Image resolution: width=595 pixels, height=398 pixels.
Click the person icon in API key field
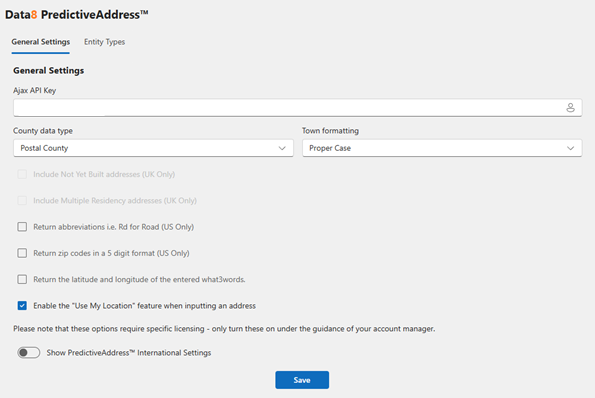[x=570, y=108]
